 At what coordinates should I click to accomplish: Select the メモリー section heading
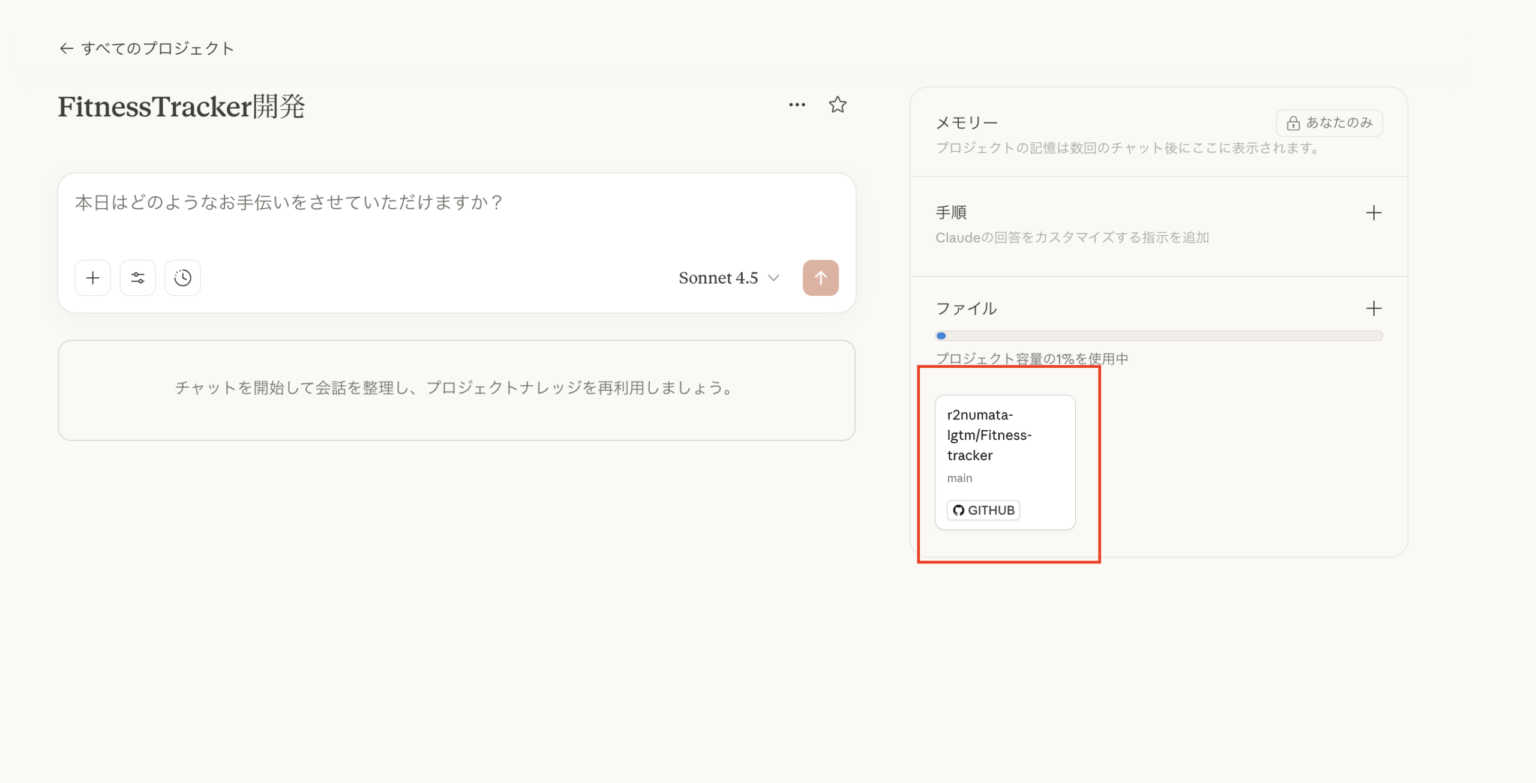pyautogui.click(x=966, y=123)
